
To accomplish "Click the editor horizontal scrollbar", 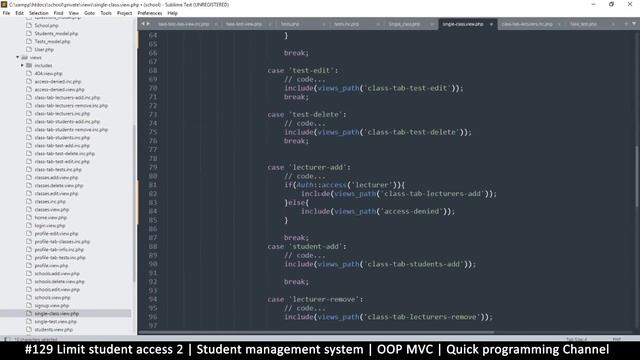I will pyautogui.click(x=316, y=333).
